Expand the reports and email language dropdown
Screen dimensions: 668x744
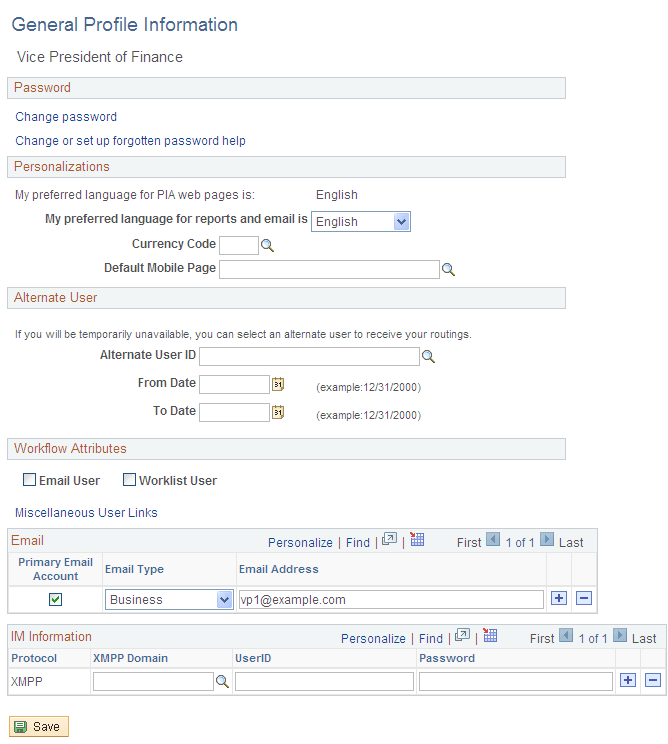[x=402, y=222]
